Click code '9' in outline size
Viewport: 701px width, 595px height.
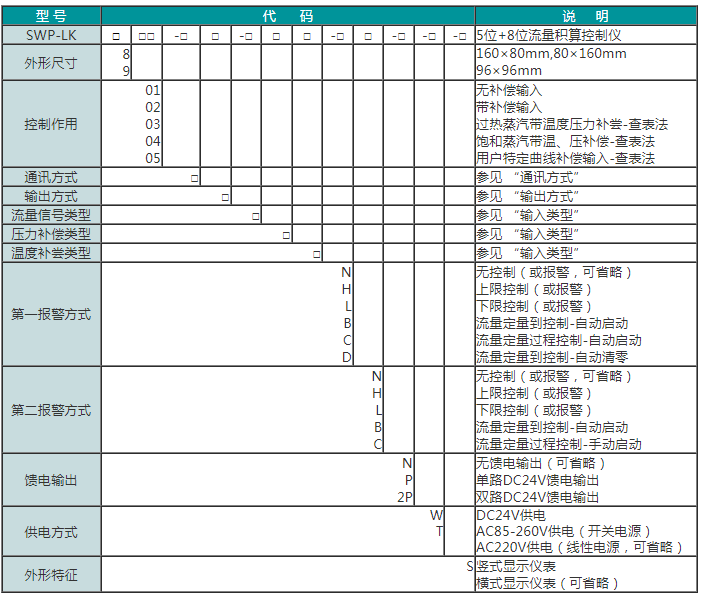[126, 71]
